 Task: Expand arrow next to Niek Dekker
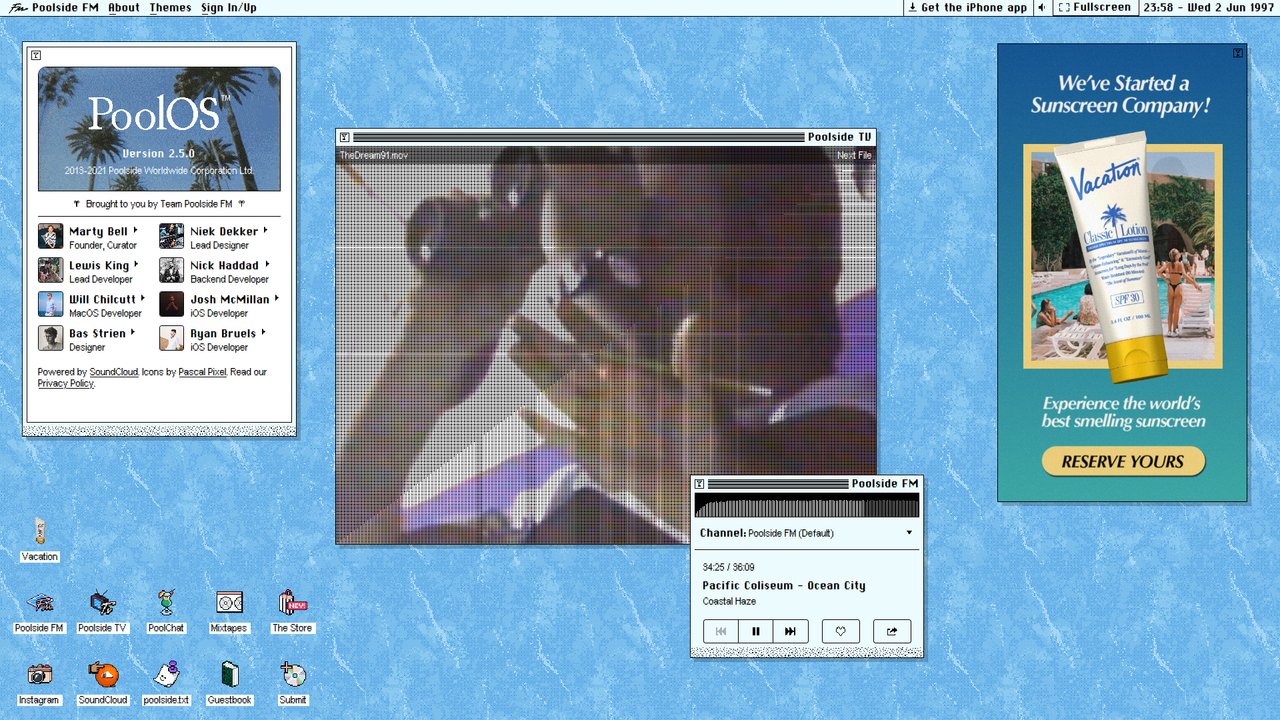coord(265,230)
